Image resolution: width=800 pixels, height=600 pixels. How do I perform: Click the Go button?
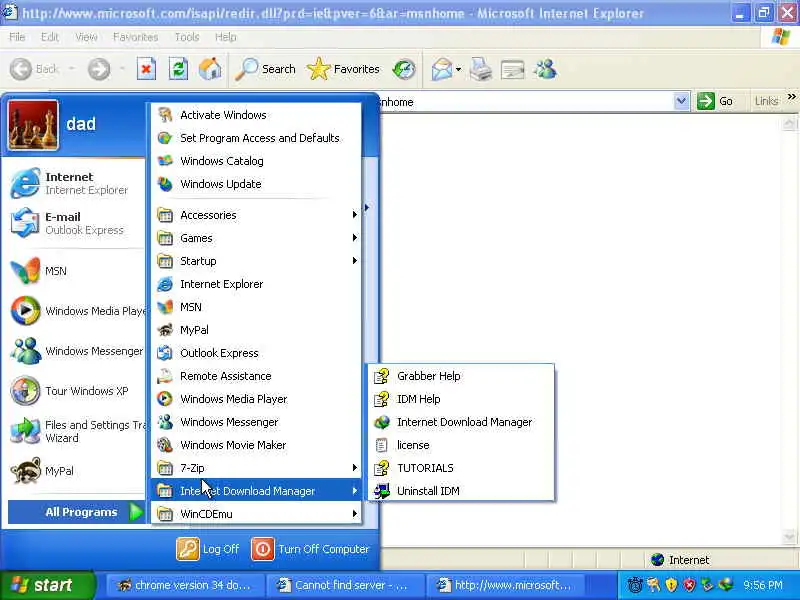715,101
